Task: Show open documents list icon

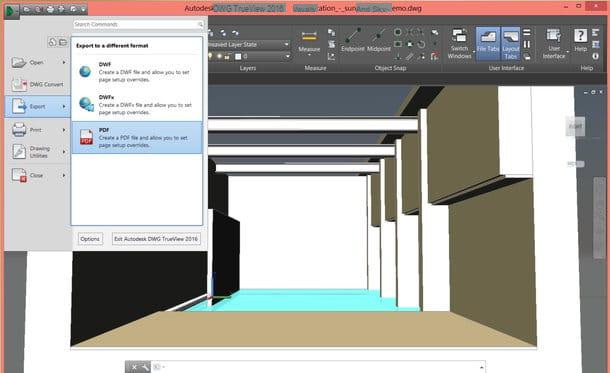Action: (63, 42)
